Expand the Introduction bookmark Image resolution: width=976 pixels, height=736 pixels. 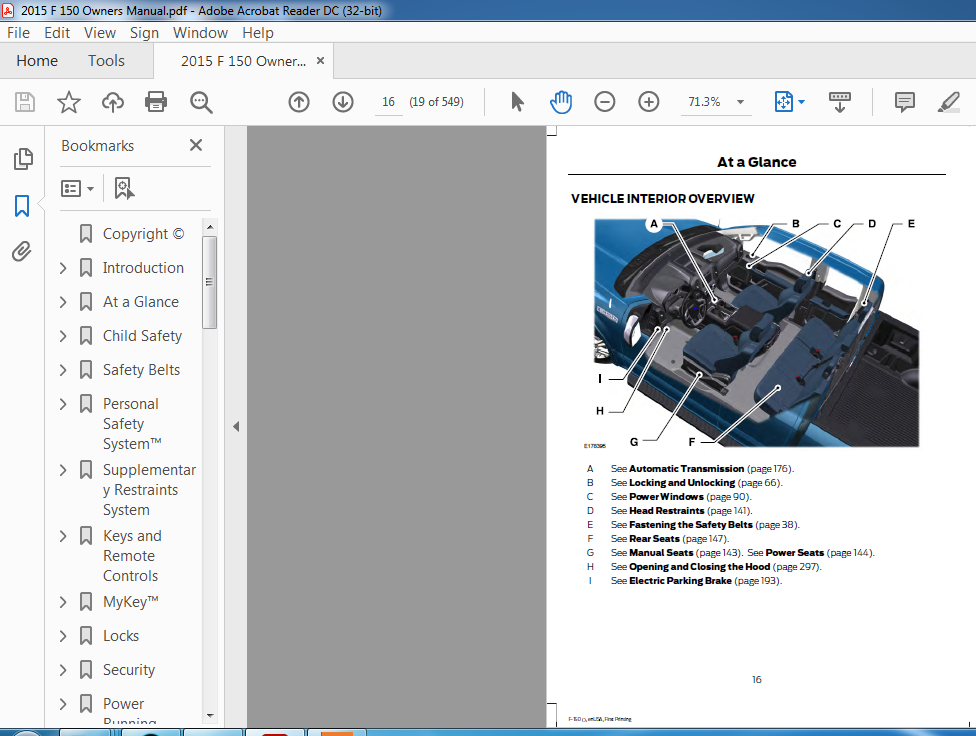(x=63, y=268)
